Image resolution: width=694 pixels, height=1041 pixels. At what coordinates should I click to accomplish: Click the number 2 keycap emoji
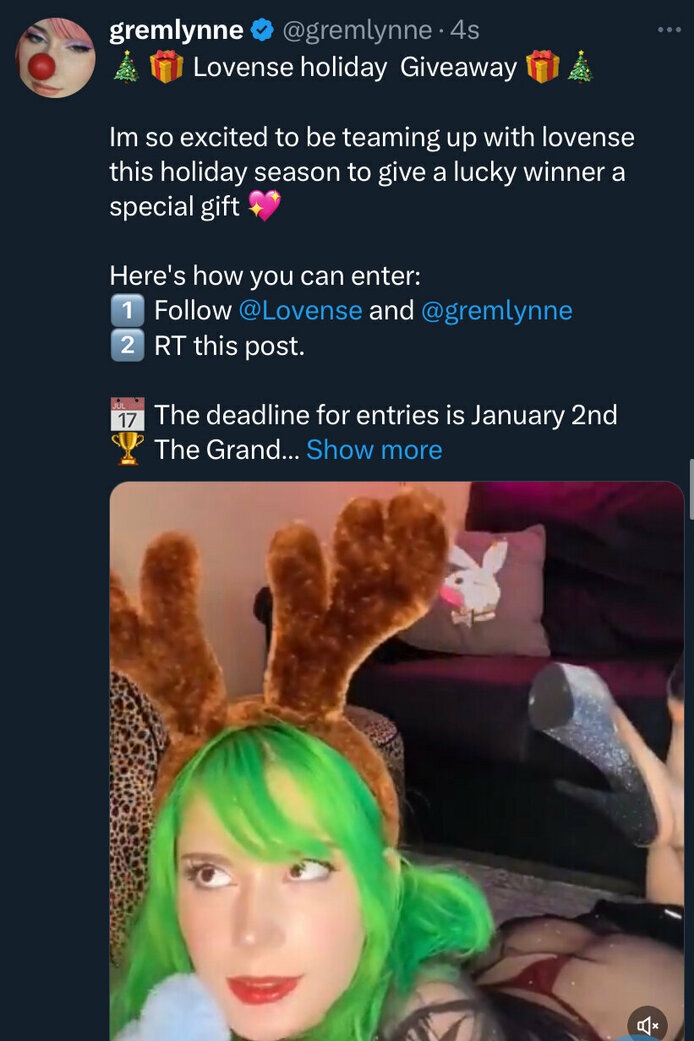tap(127, 346)
